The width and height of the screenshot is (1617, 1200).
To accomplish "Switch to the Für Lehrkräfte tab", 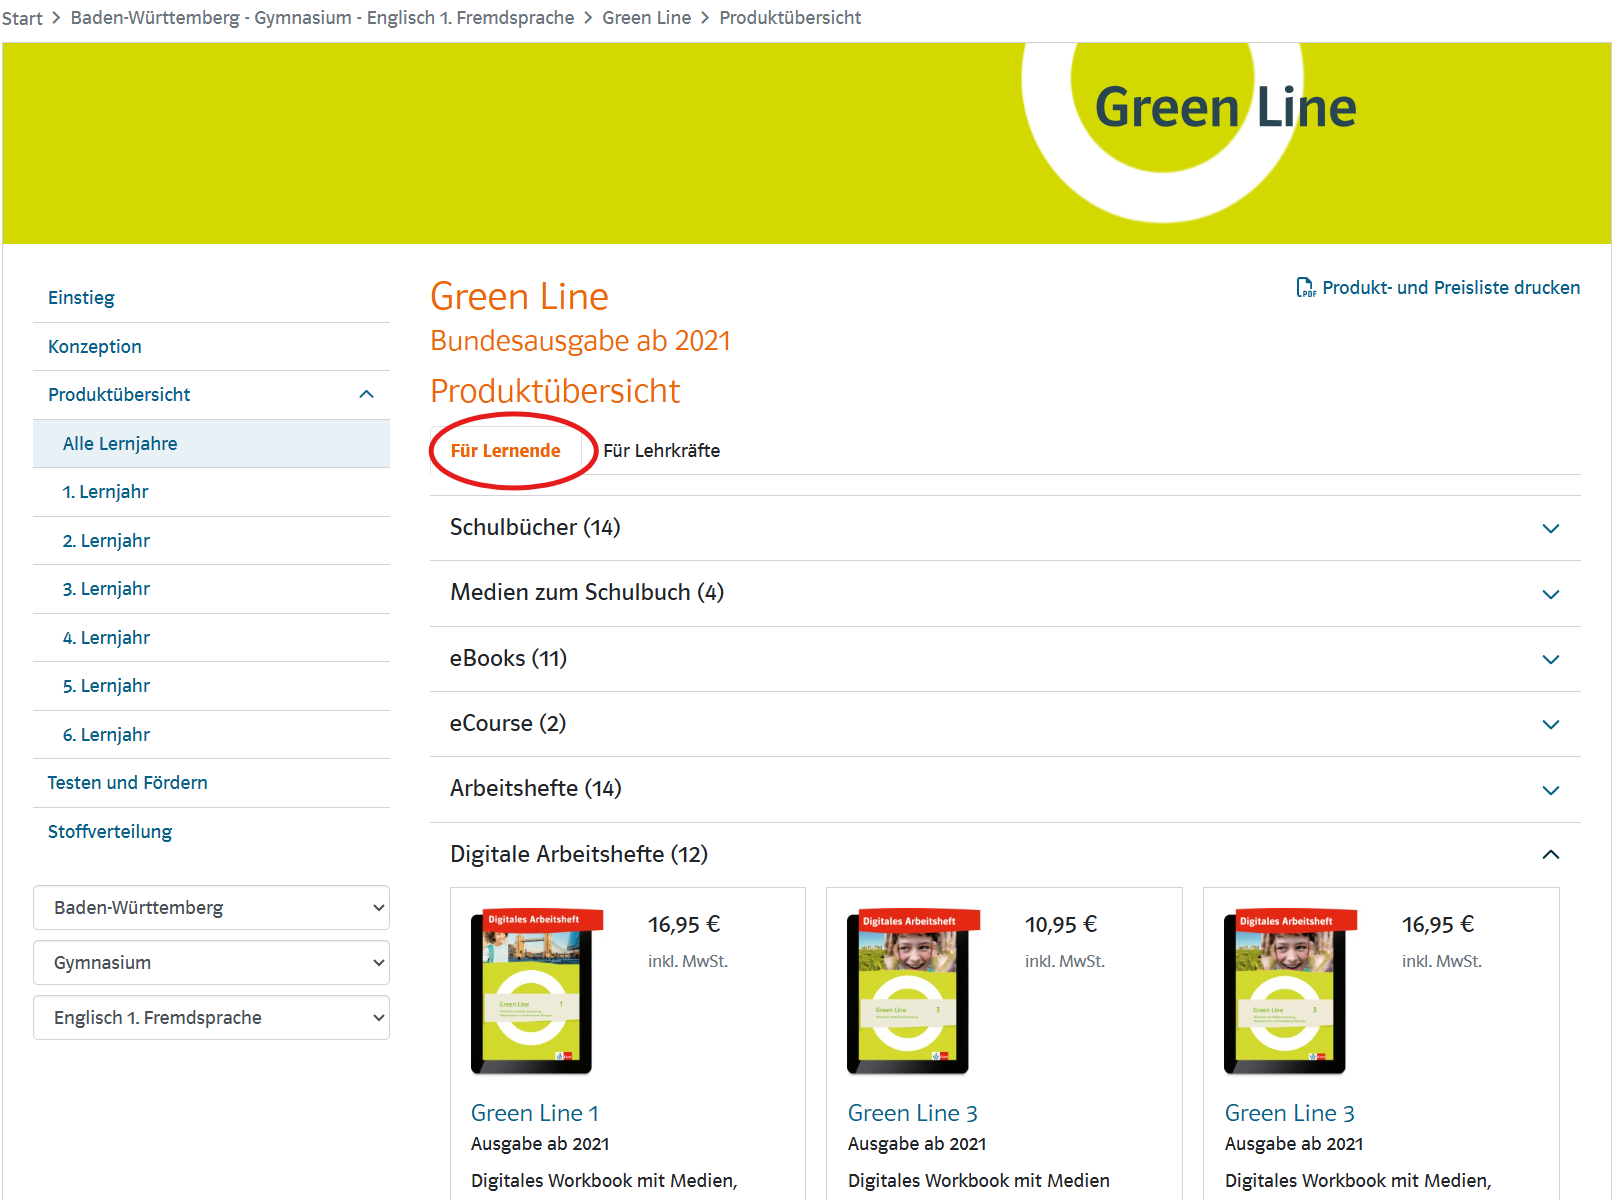I will (x=661, y=451).
